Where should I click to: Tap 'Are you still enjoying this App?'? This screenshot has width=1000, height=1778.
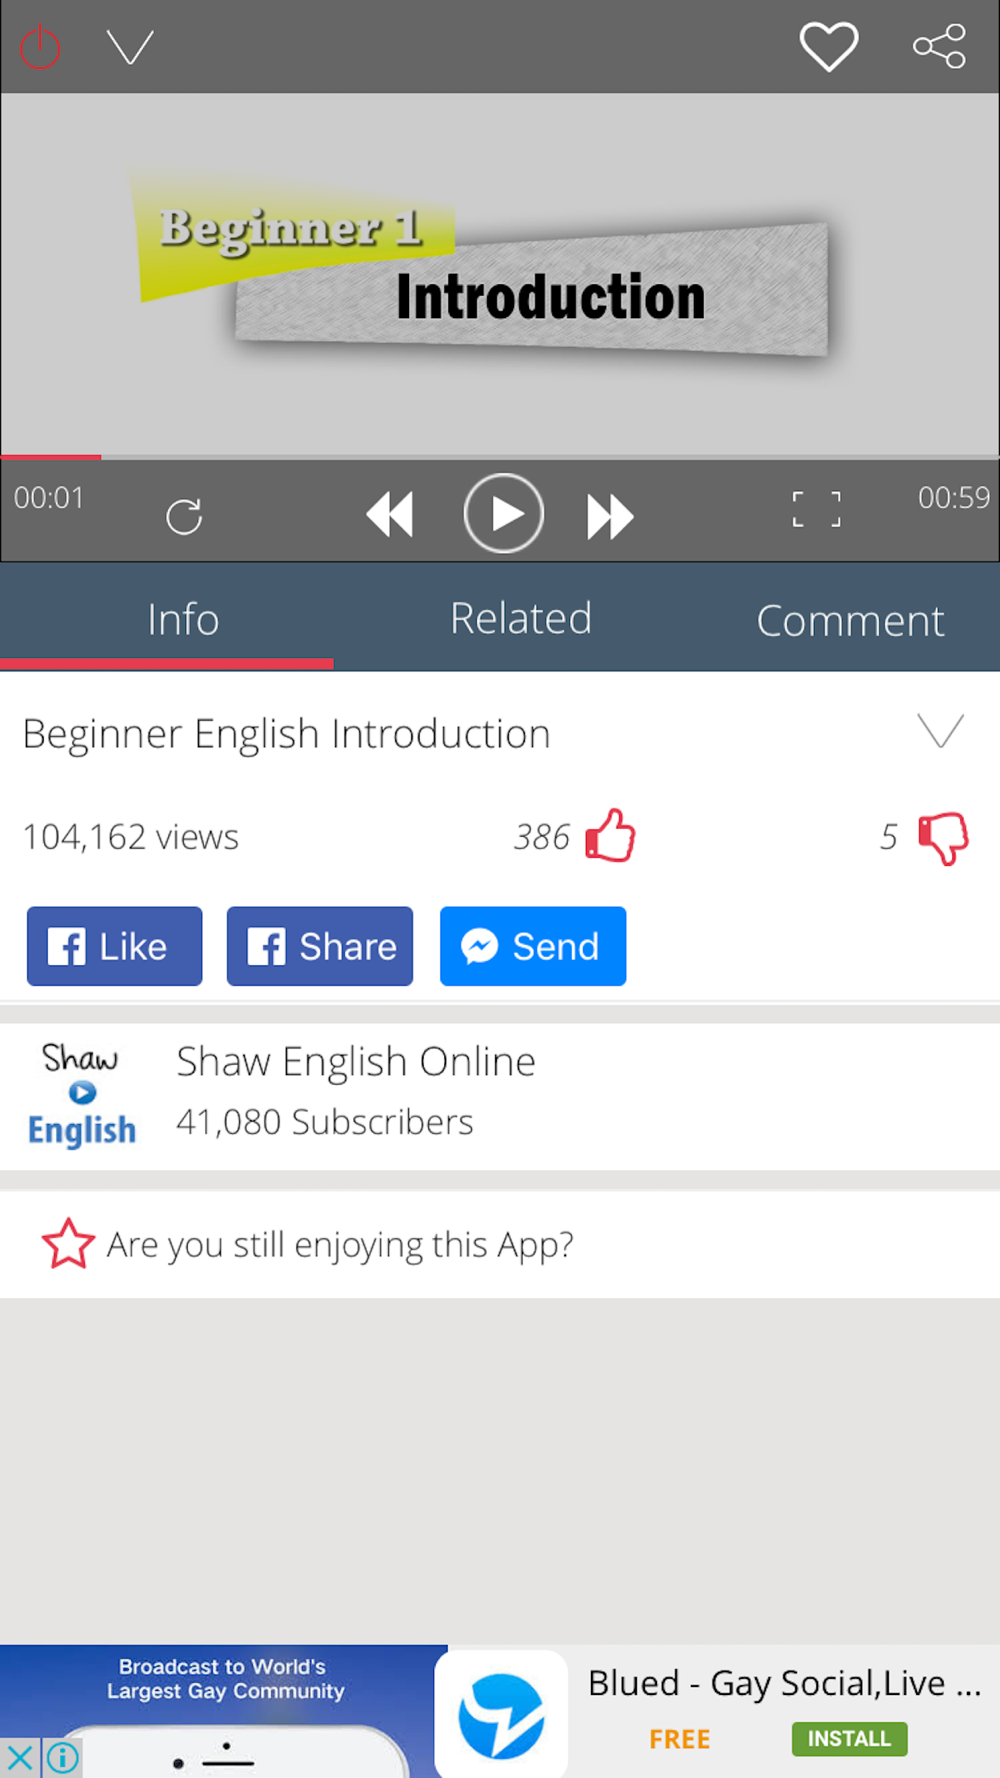[340, 1245]
